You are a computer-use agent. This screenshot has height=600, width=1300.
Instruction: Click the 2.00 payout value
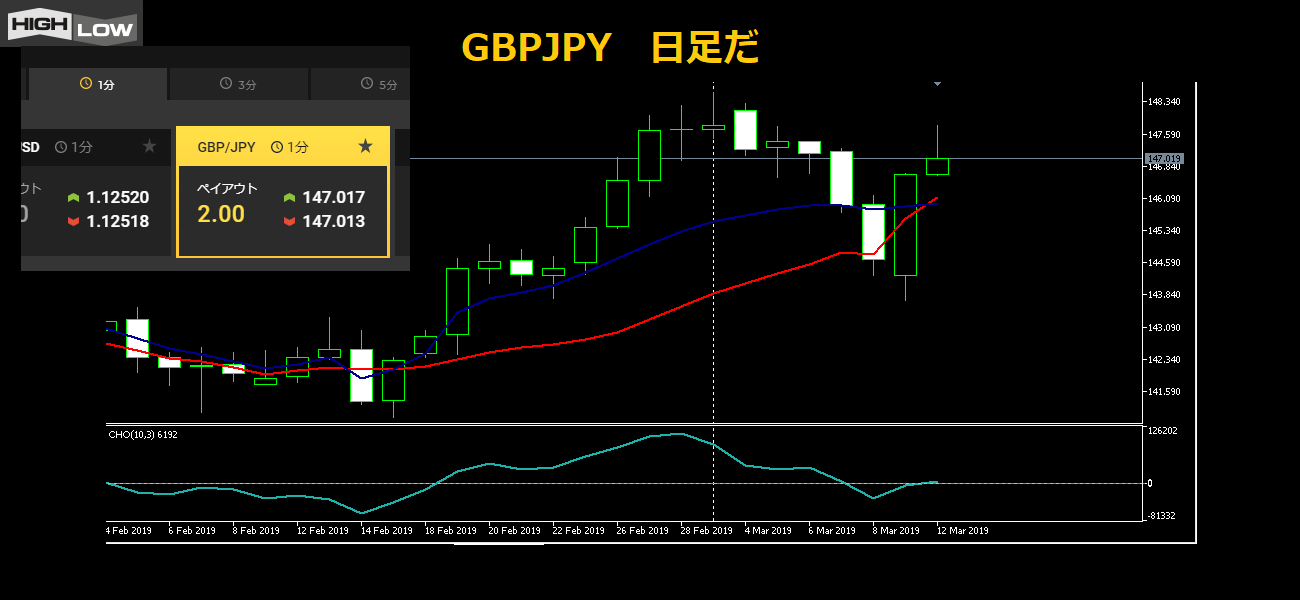[221, 213]
